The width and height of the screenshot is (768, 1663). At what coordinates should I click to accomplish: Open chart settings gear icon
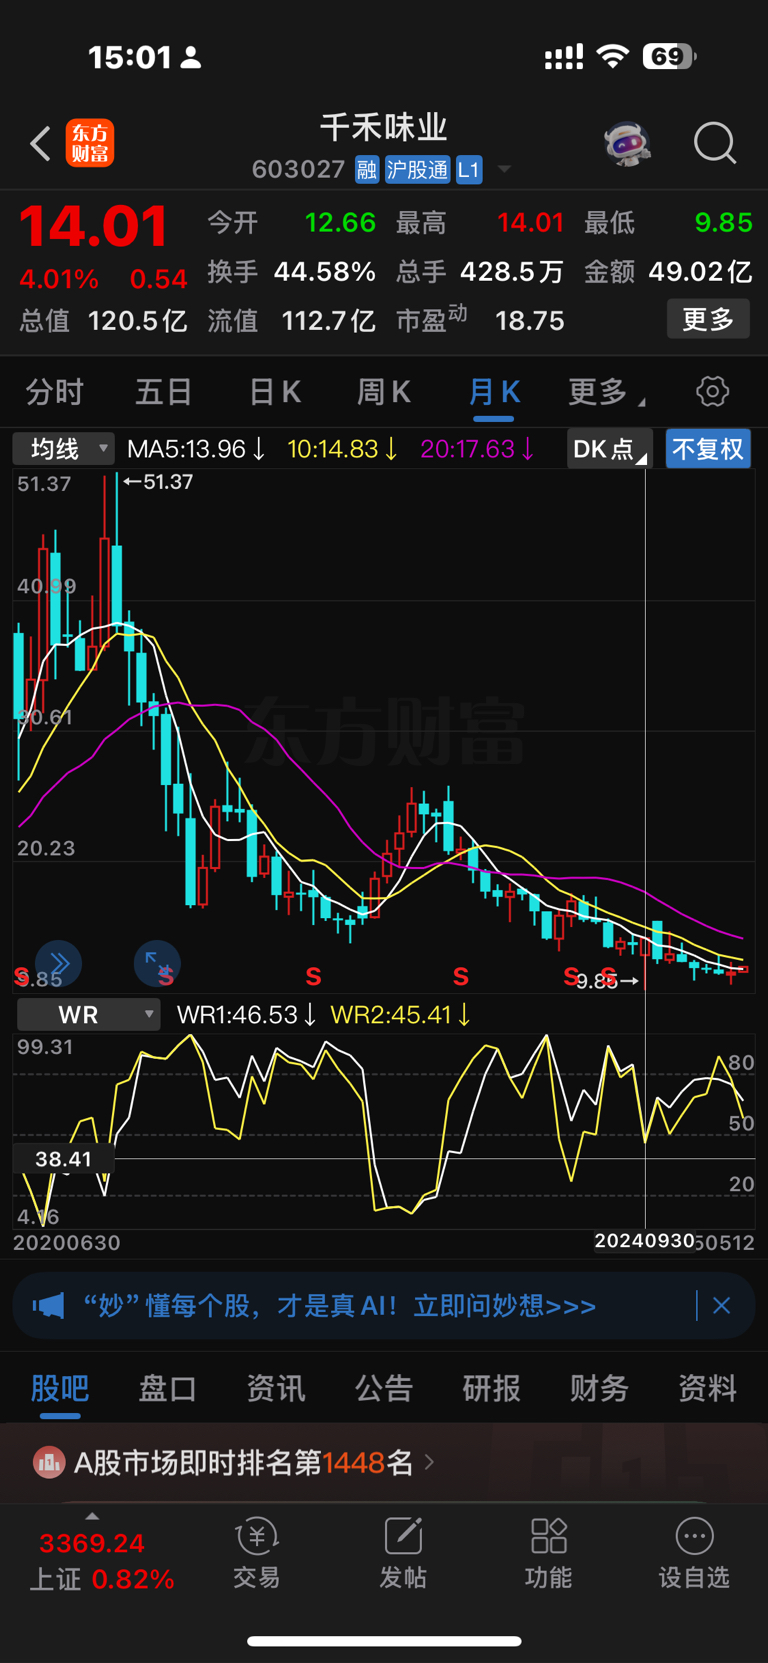712,391
